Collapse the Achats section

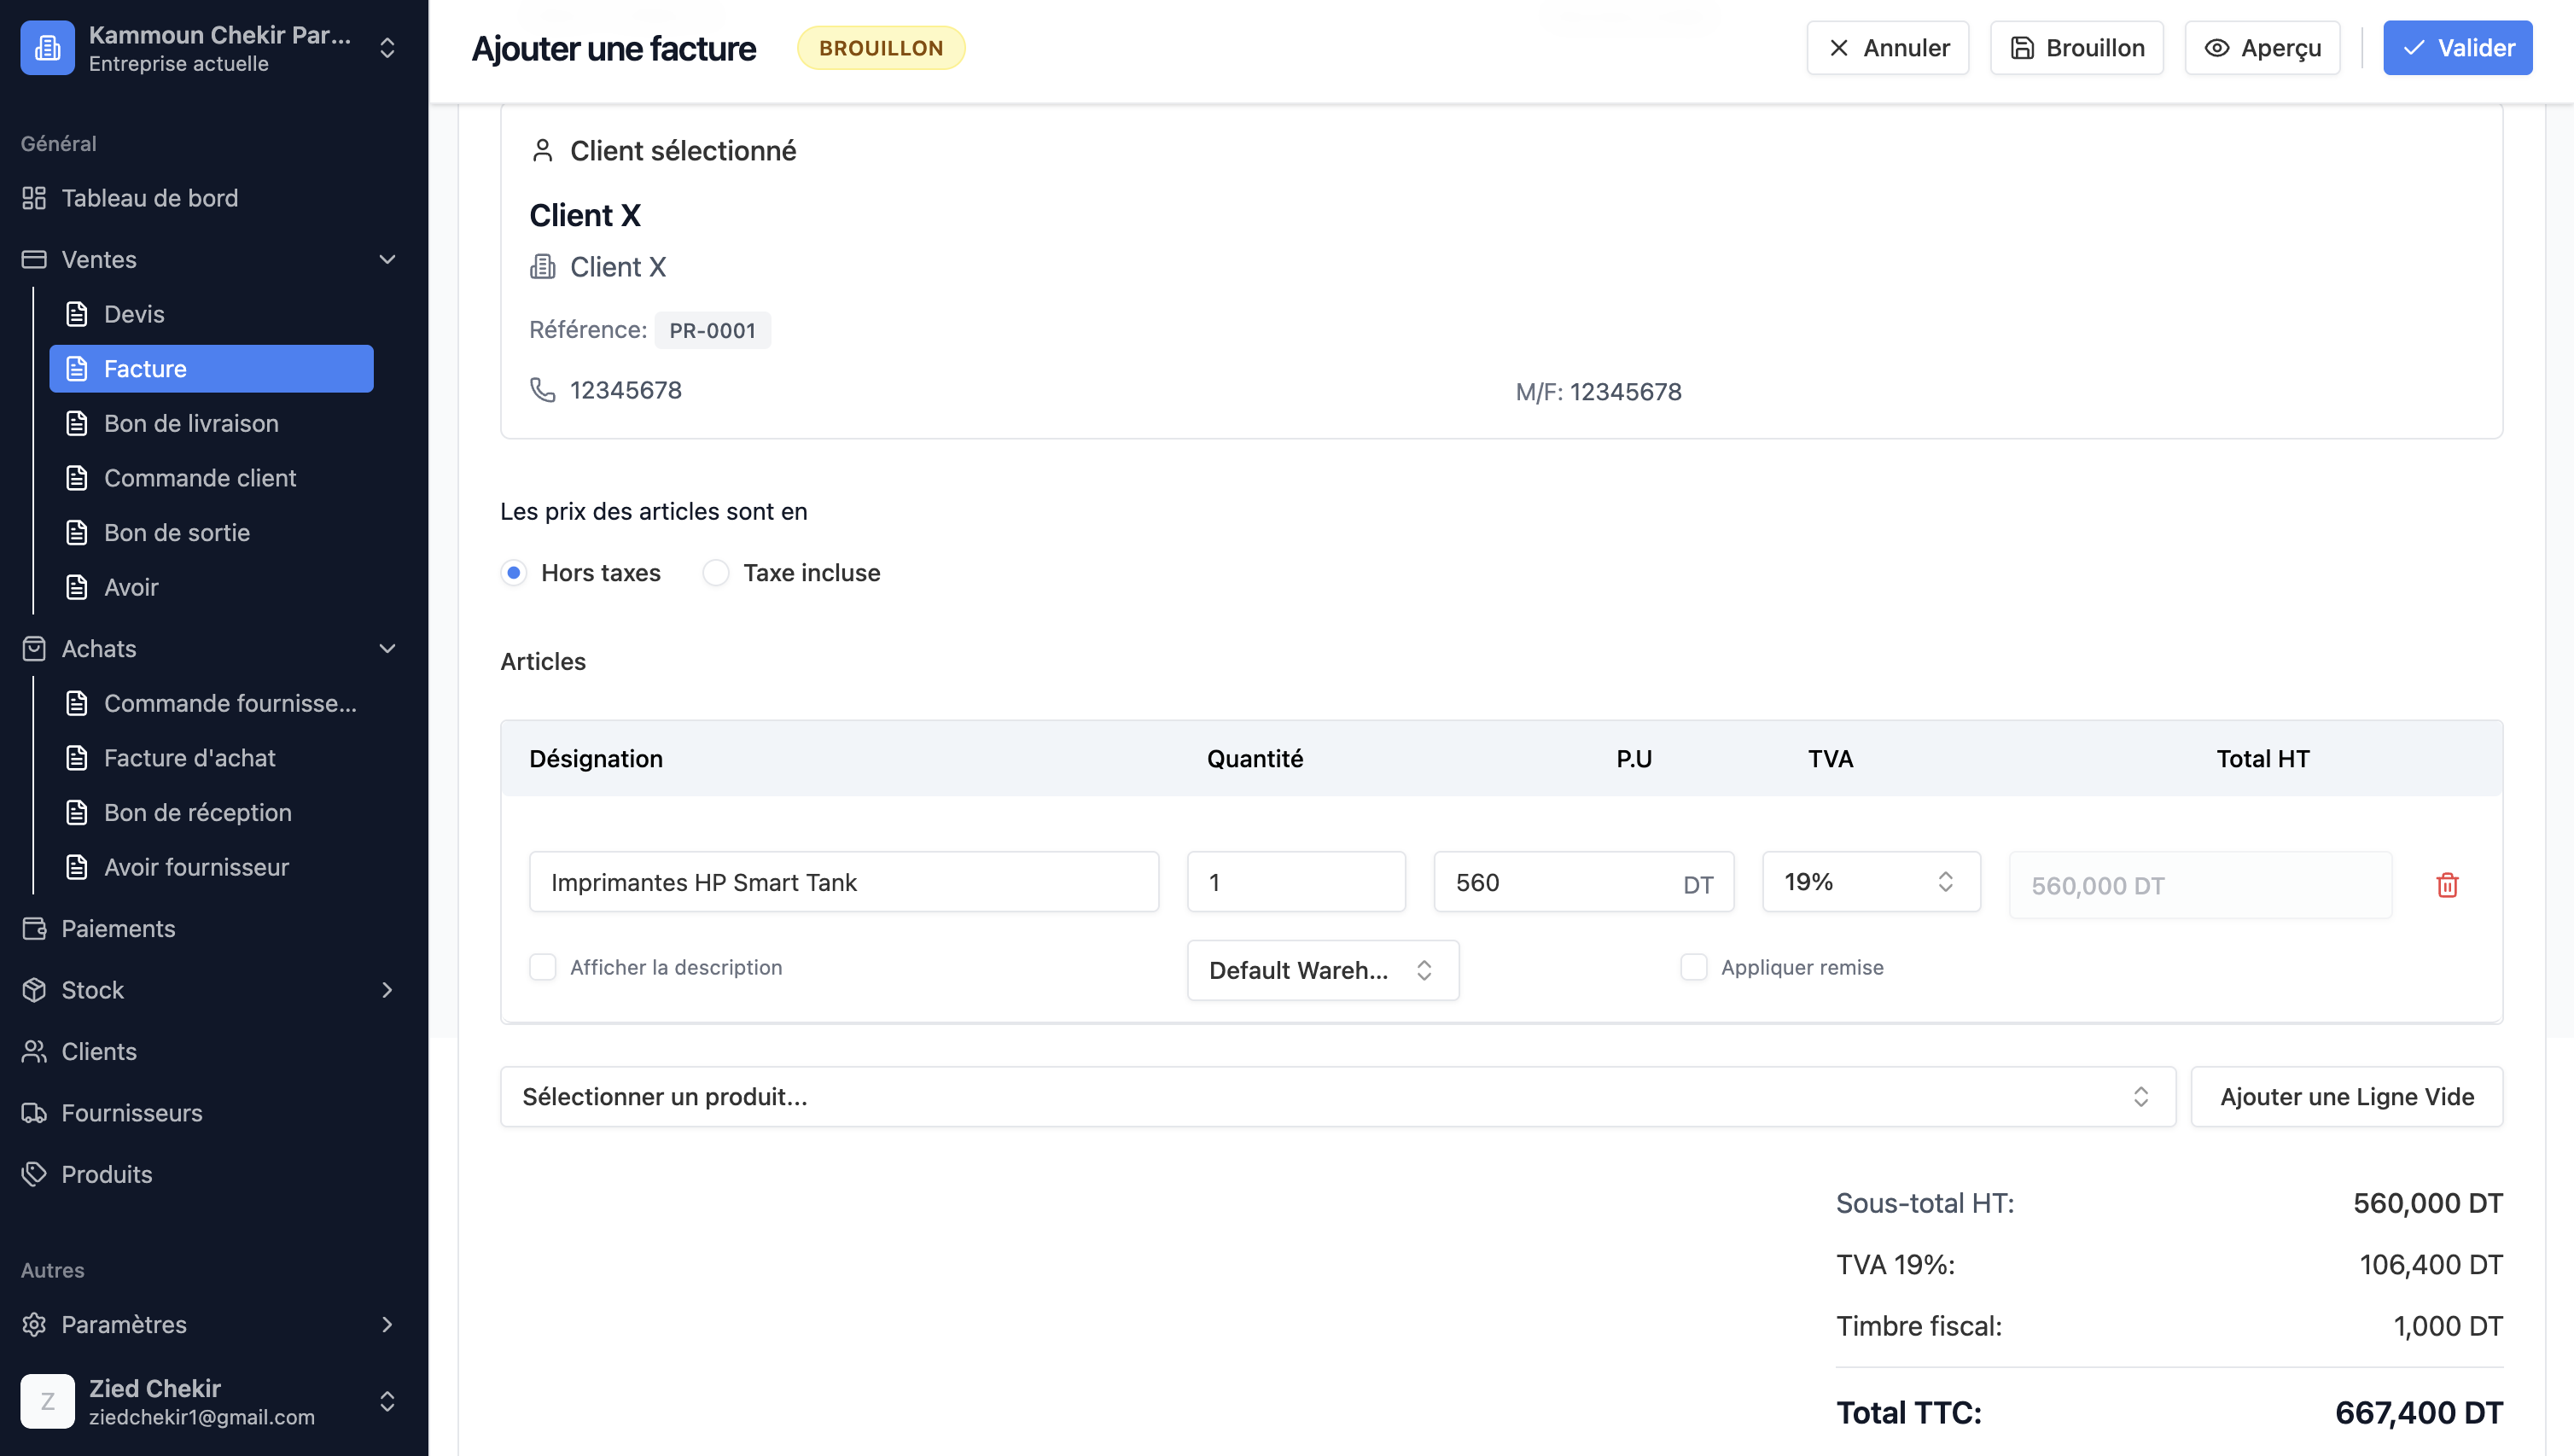pyautogui.click(x=388, y=648)
